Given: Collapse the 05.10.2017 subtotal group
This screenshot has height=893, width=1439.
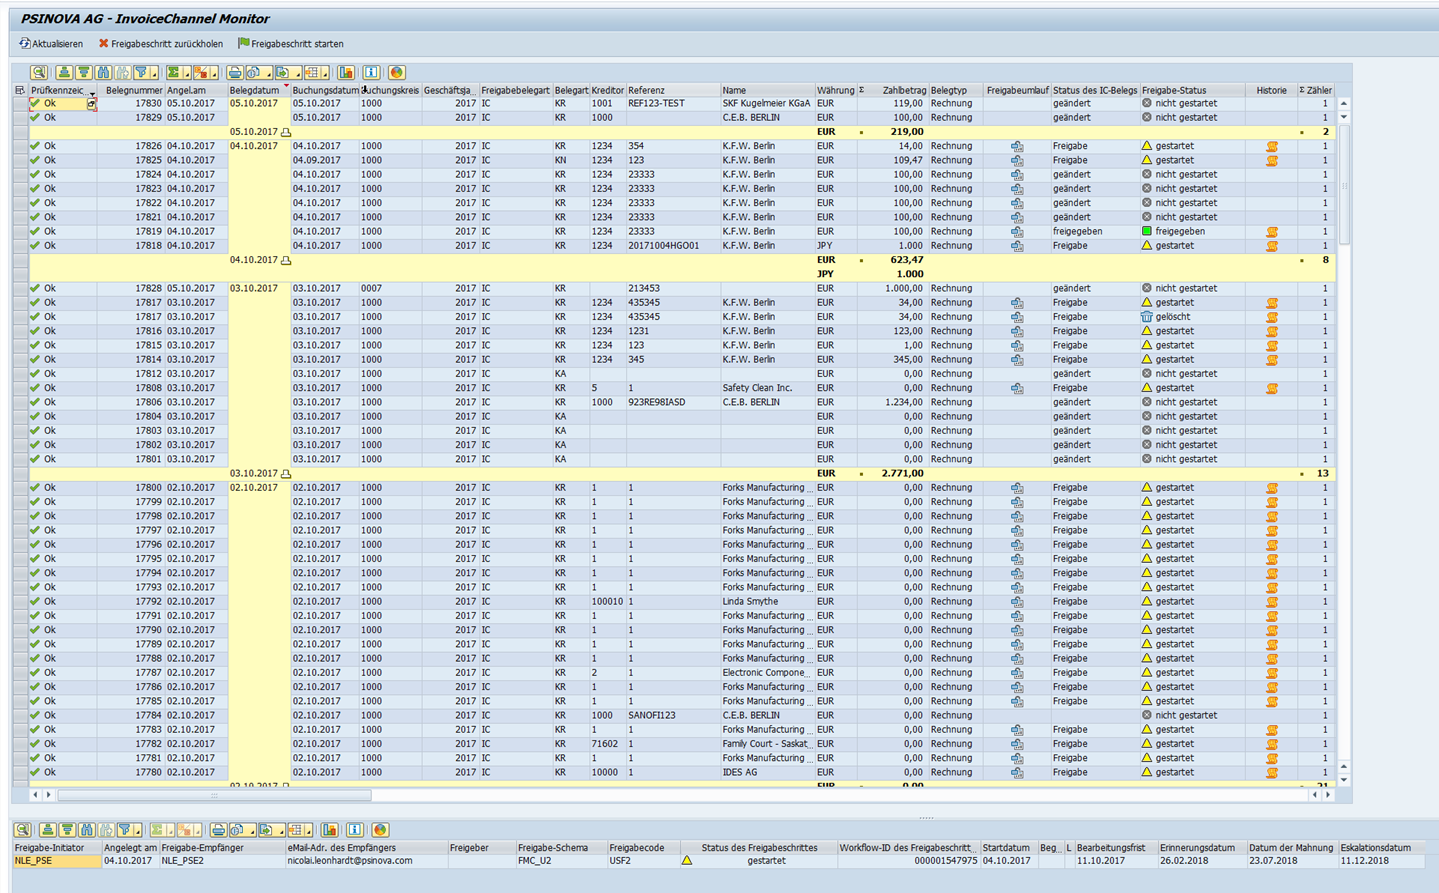Looking at the screenshot, I should tap(286, 132).
